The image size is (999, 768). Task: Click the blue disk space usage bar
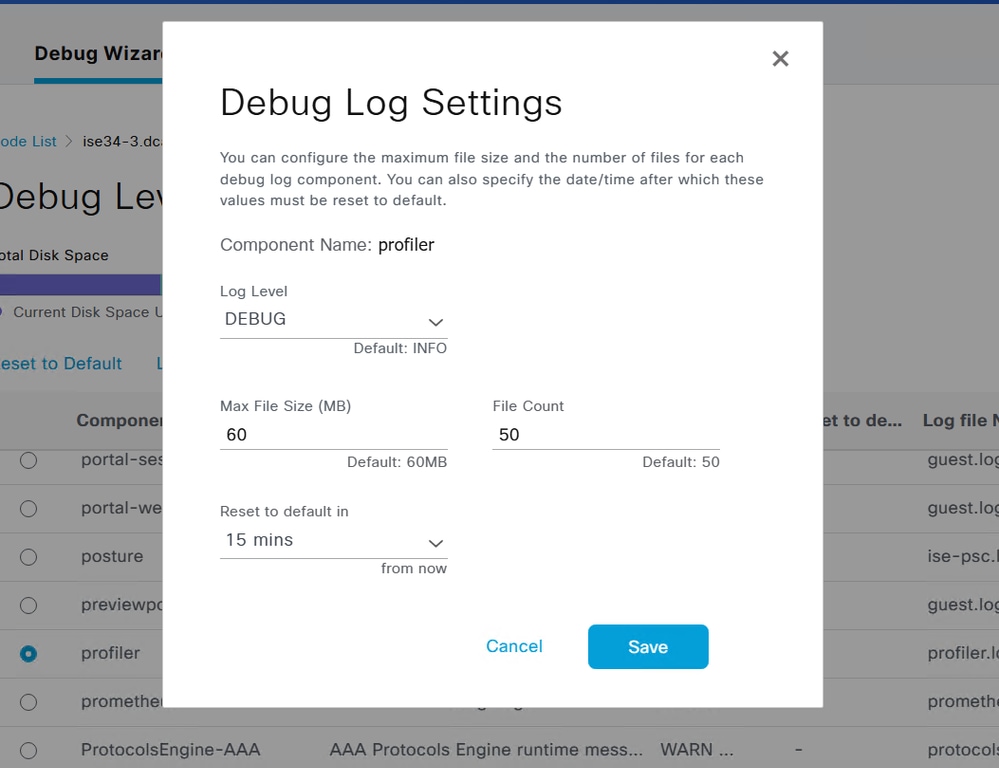[x=80, y=284]
